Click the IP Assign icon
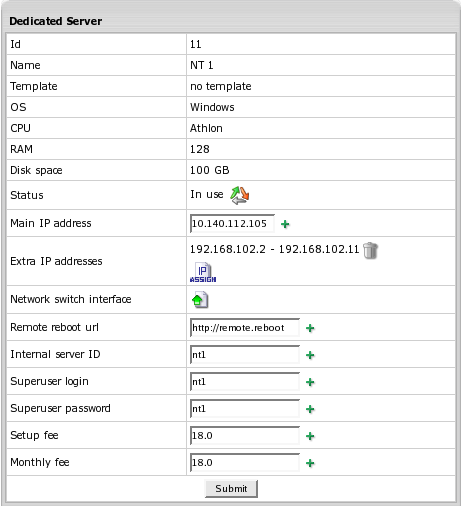The image size is (461, 506). click(x=203, y=273)
